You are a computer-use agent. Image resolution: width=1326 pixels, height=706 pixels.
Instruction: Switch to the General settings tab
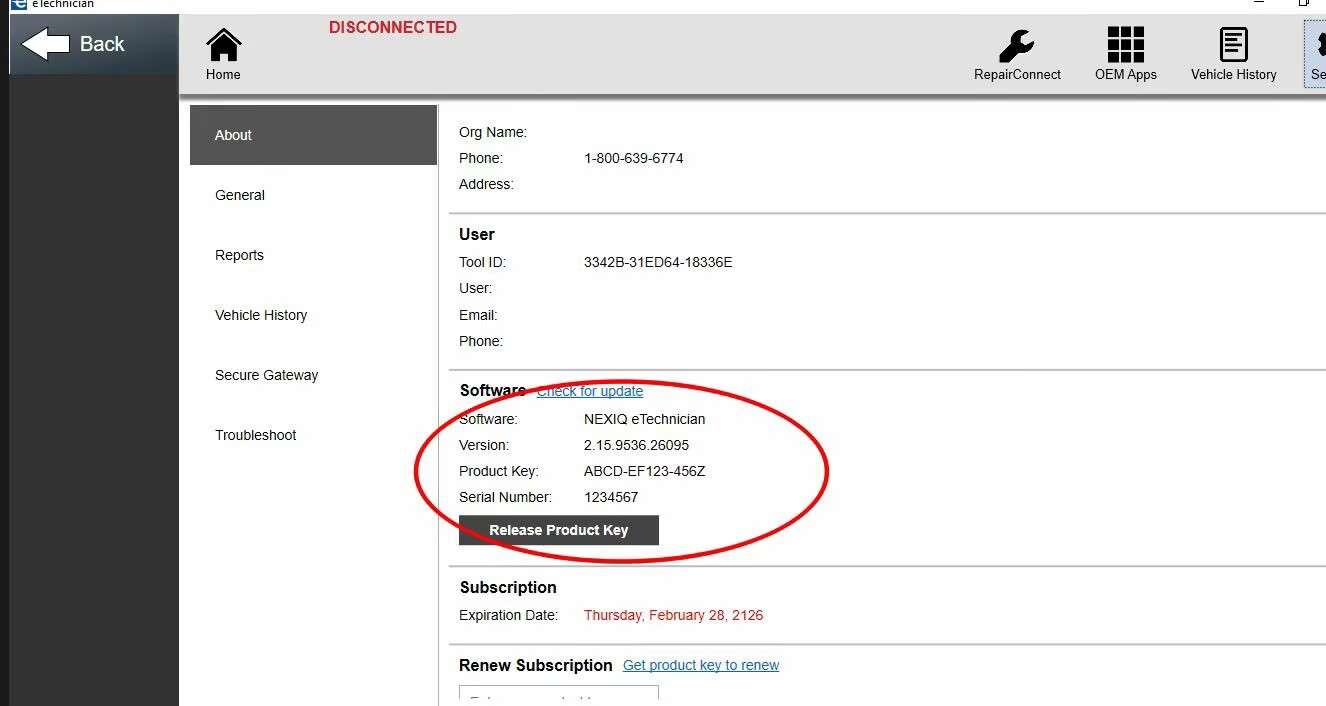pos(313,195)
